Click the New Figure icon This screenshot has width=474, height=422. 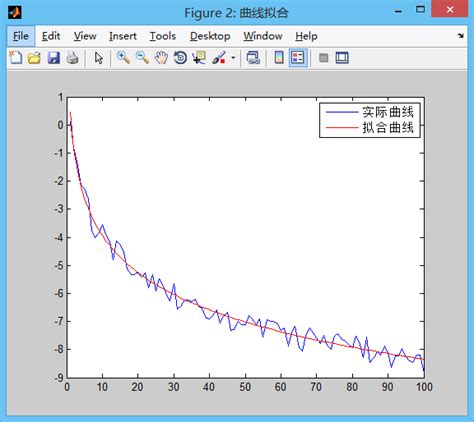pos(15,58)
